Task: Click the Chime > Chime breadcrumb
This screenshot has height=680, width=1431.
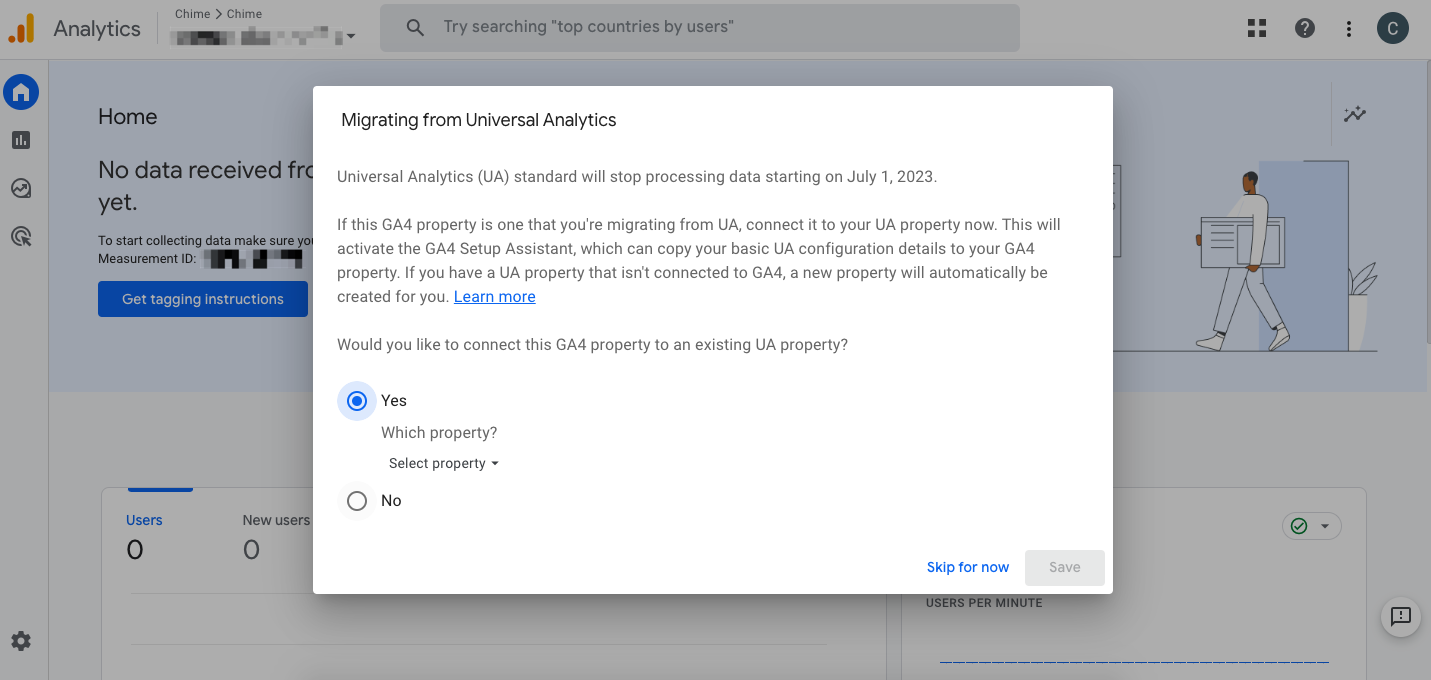Action: click(x=218, y=14)
